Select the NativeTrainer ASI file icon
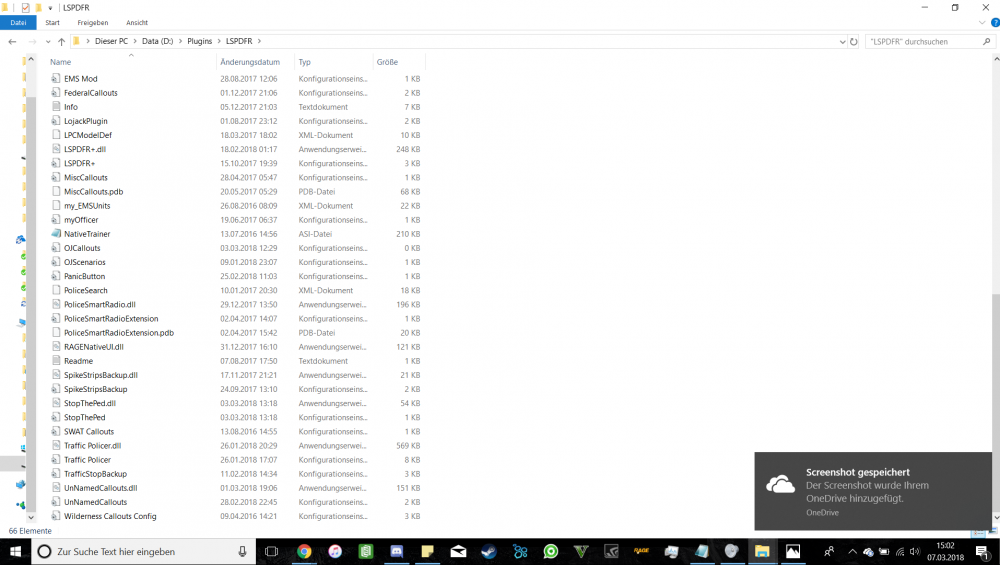 pyautogui.click(x=55, y=234)
